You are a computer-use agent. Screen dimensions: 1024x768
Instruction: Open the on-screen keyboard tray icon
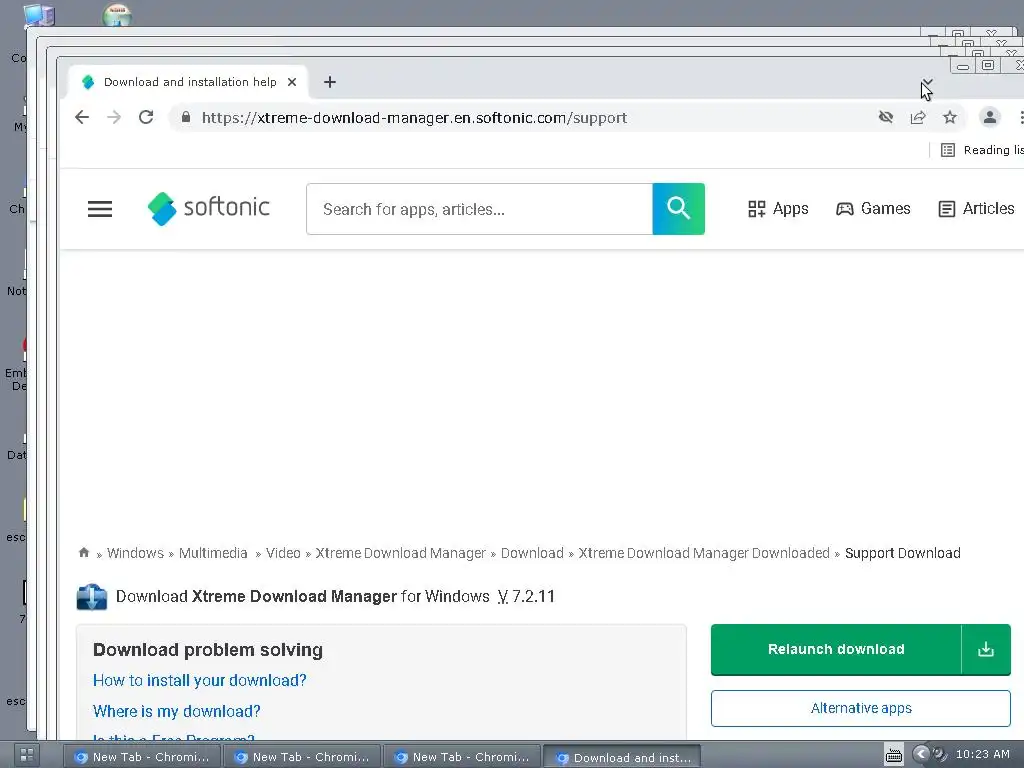point(893,756)
